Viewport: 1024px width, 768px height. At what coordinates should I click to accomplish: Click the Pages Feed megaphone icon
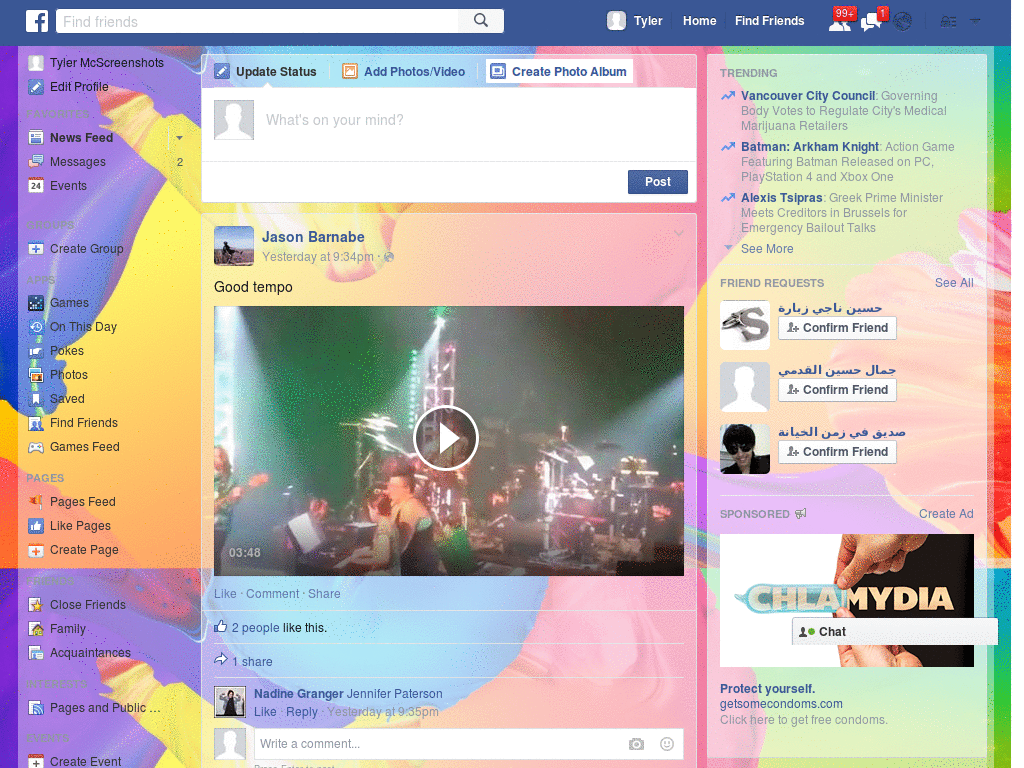(x=36, y=502)
